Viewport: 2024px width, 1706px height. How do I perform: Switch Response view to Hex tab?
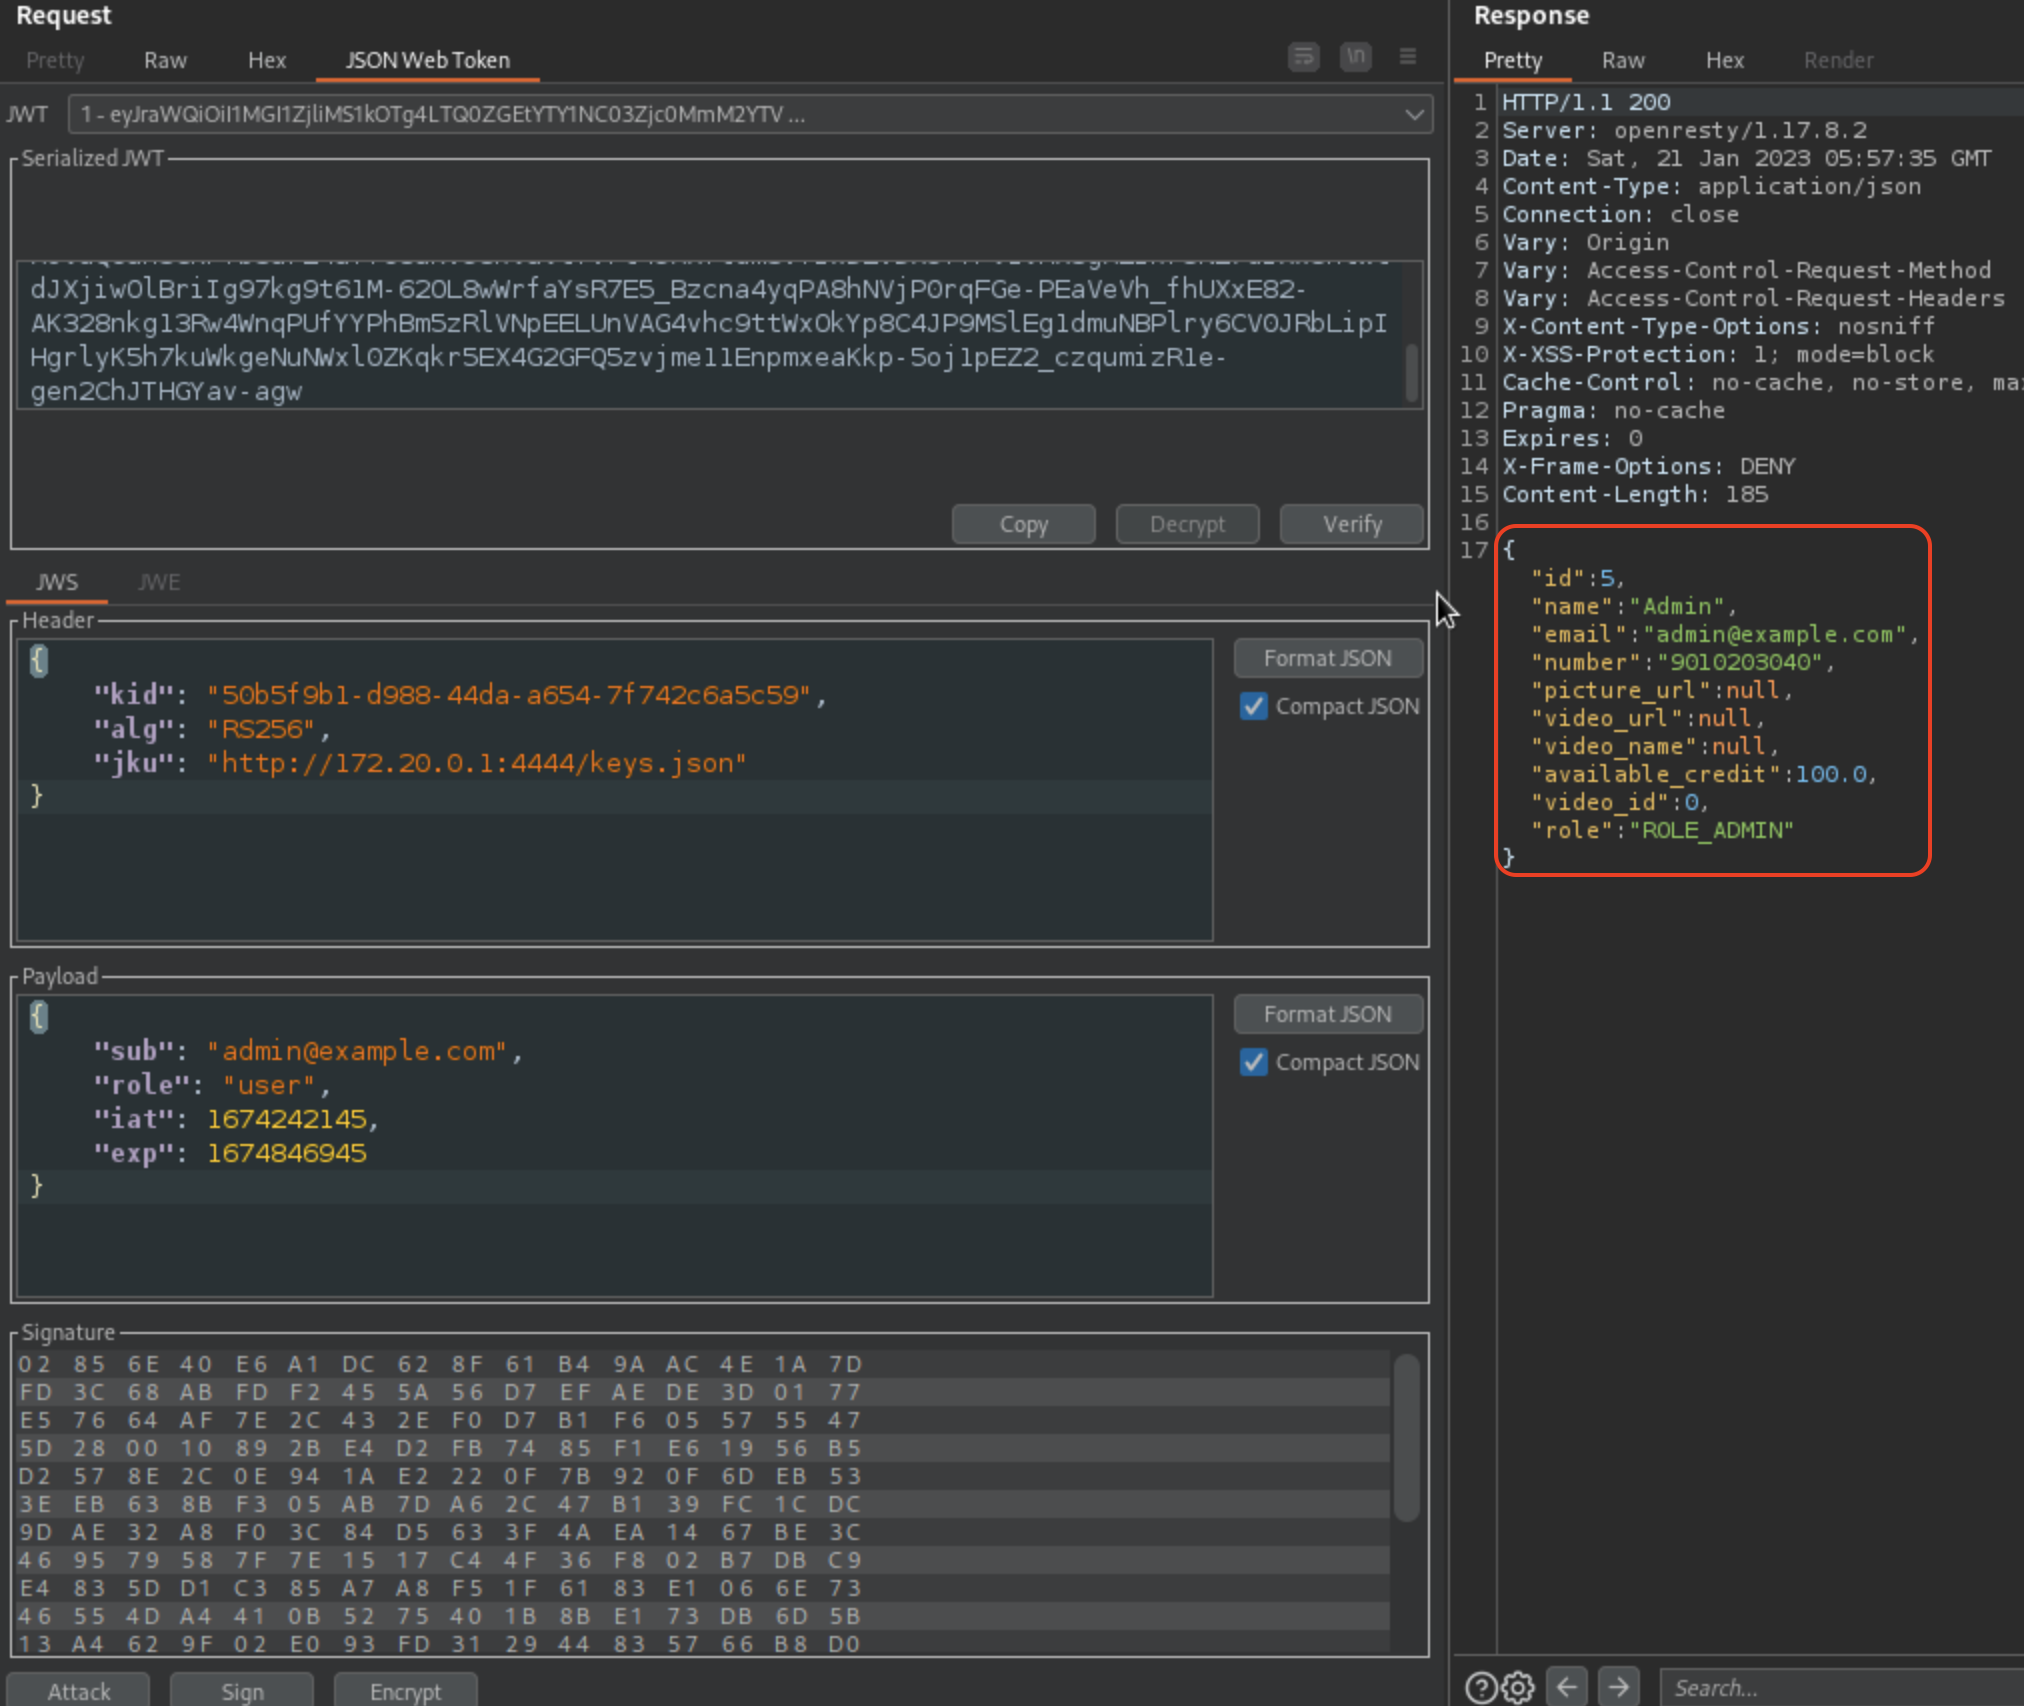(1724, 60)
